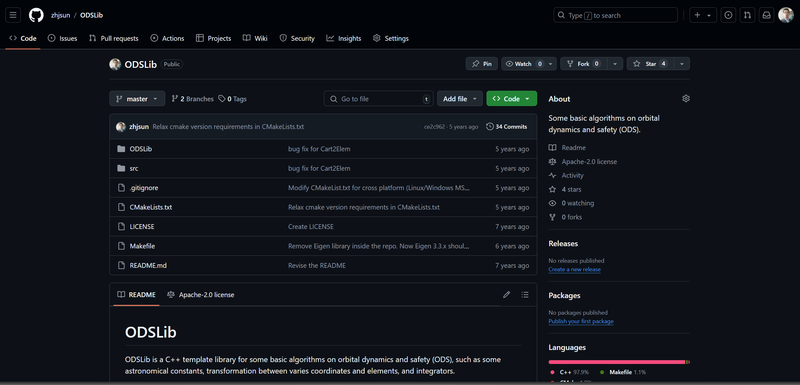The height and width of the screenshot is (385, 800).
Task: View the 2 Branches link
Action: click(x=192, y=99)
